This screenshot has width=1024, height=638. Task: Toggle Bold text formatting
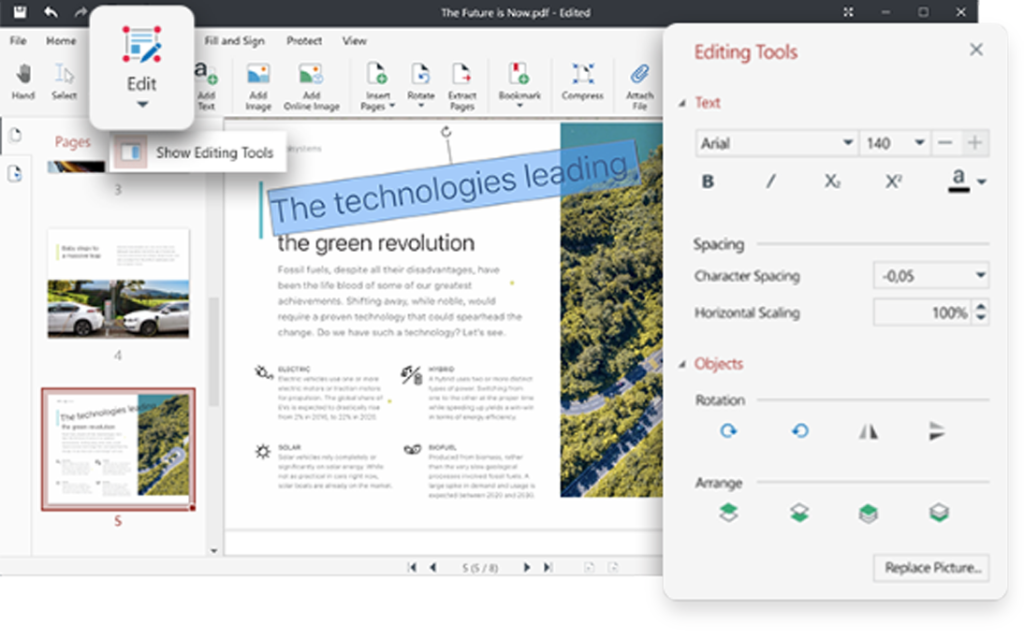click(708, 181)
